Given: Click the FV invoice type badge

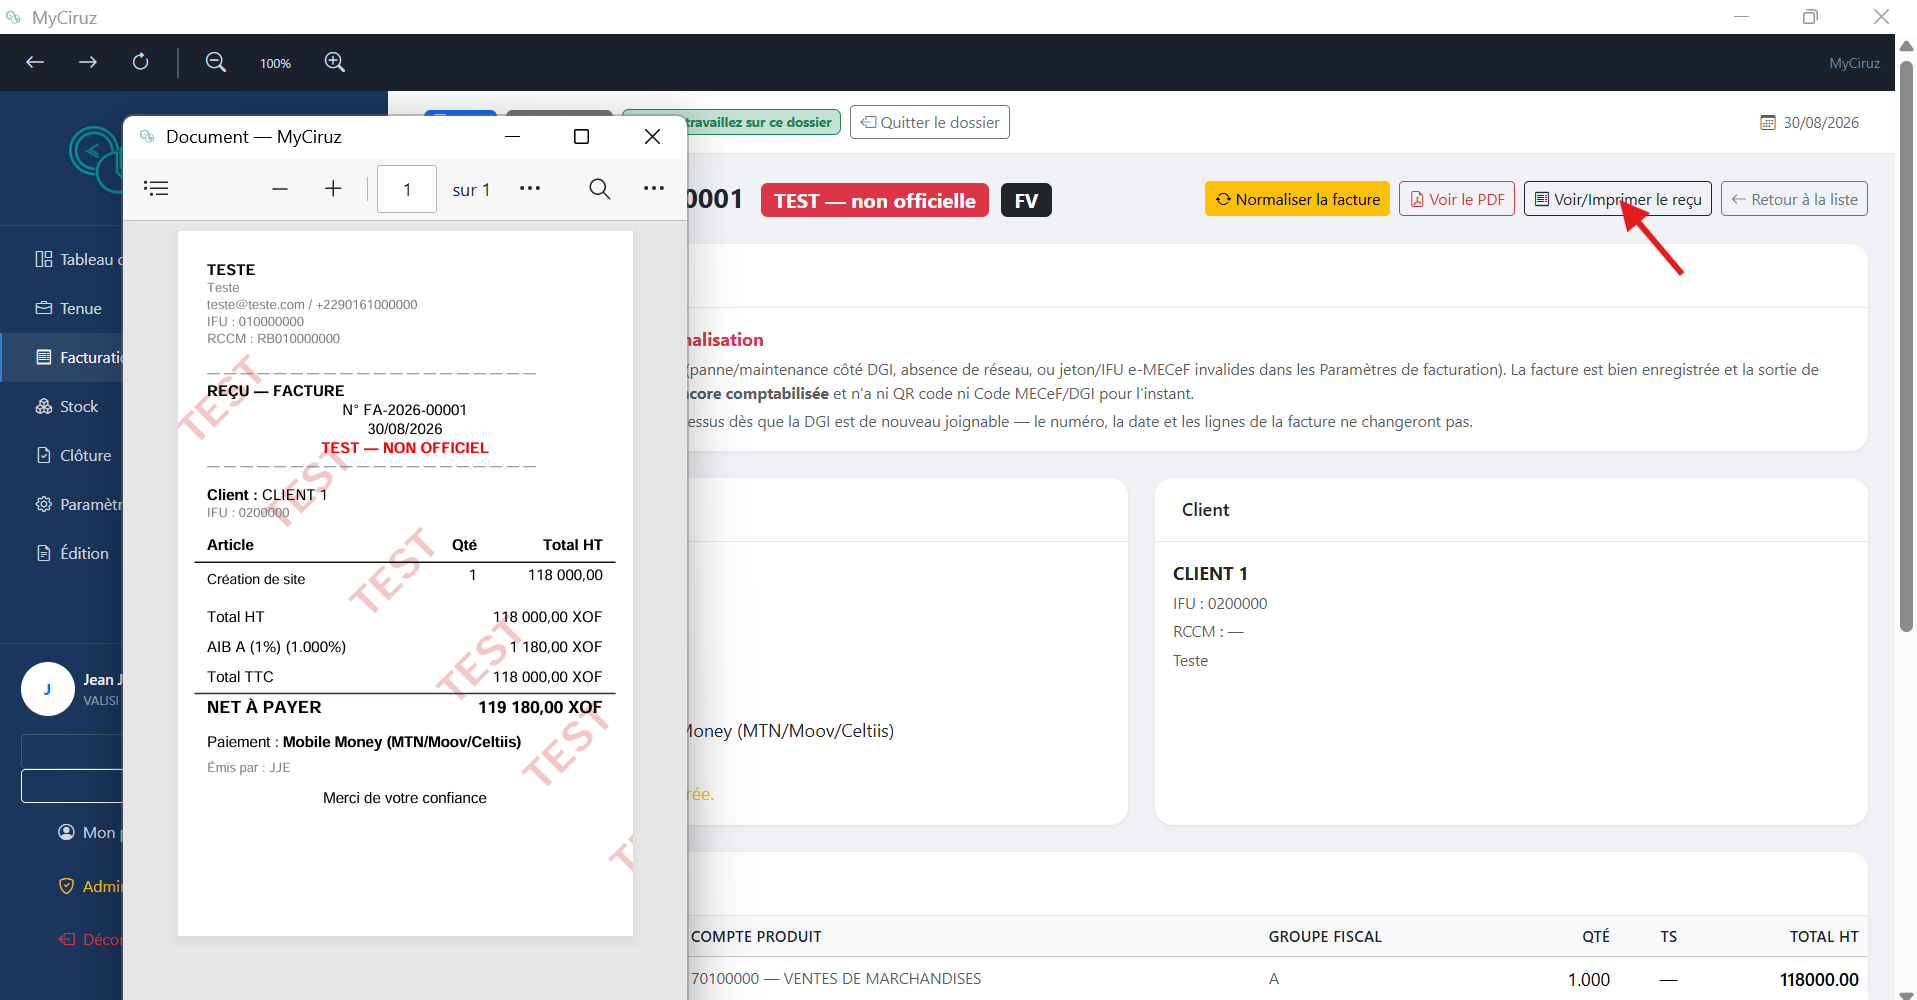Looking at the screenshot, I should (1026, 200).
